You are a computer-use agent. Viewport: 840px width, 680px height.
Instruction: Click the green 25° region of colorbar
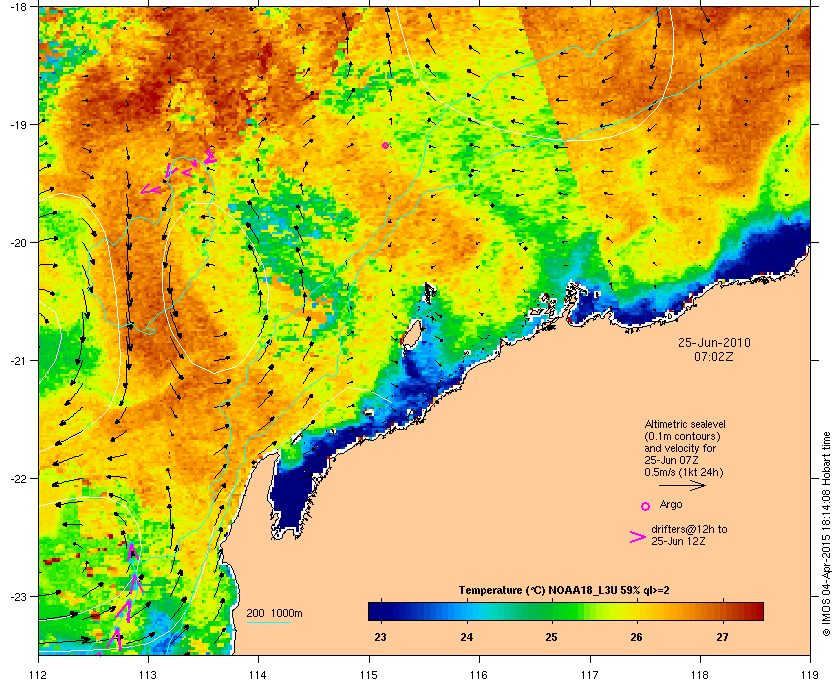(552, 611)
